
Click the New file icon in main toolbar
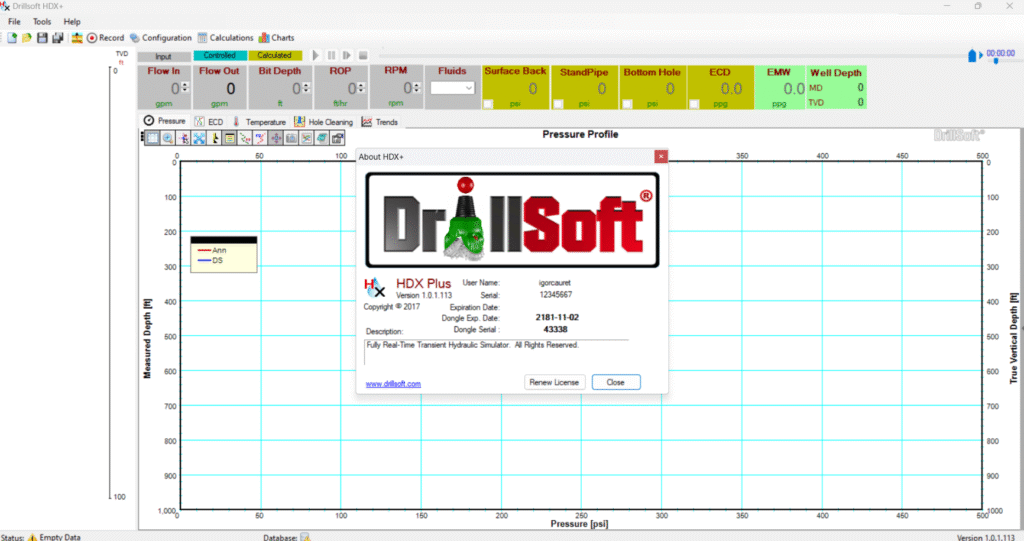click(x=12, y=38)
